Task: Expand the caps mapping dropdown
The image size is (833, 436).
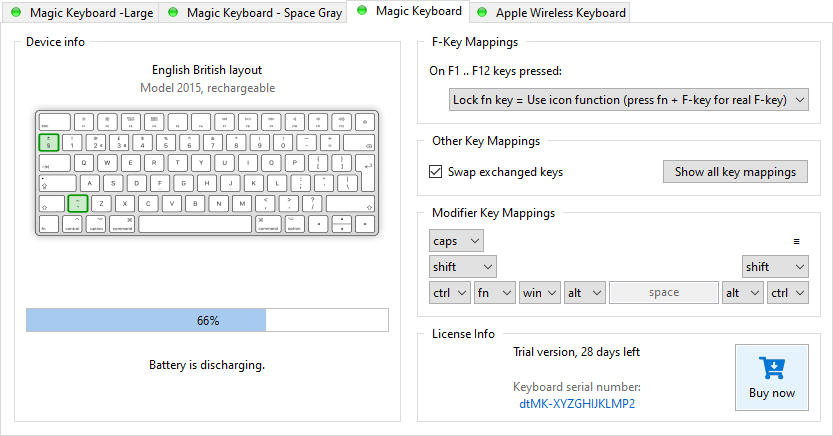Action: tap(456, 241)
